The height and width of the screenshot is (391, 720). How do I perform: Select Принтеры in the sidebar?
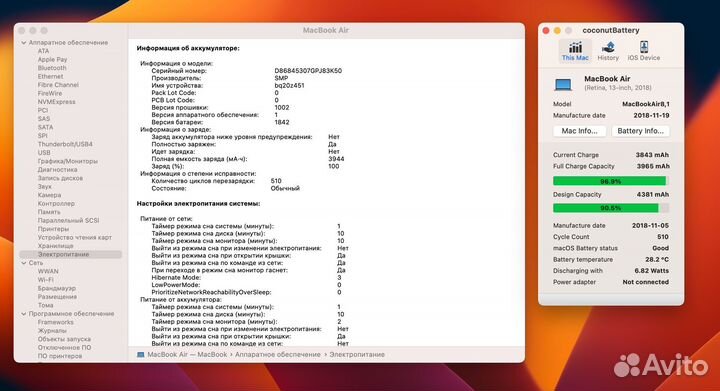tap(53, 229)
